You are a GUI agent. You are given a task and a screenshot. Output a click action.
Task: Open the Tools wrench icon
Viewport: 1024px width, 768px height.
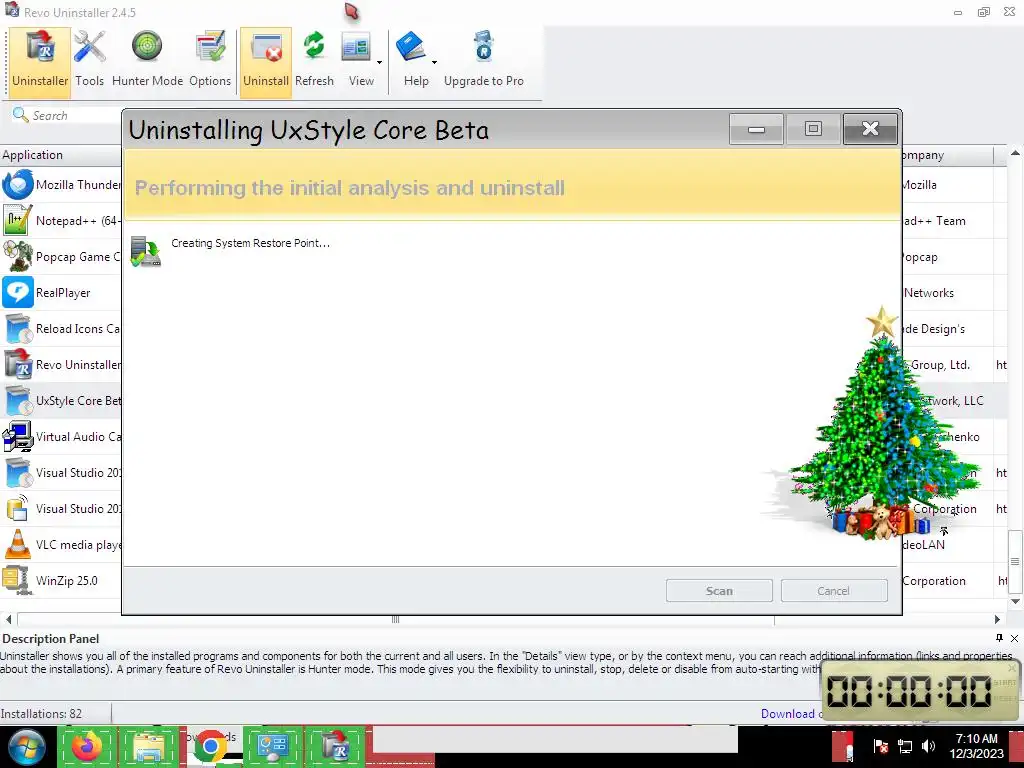89,47
